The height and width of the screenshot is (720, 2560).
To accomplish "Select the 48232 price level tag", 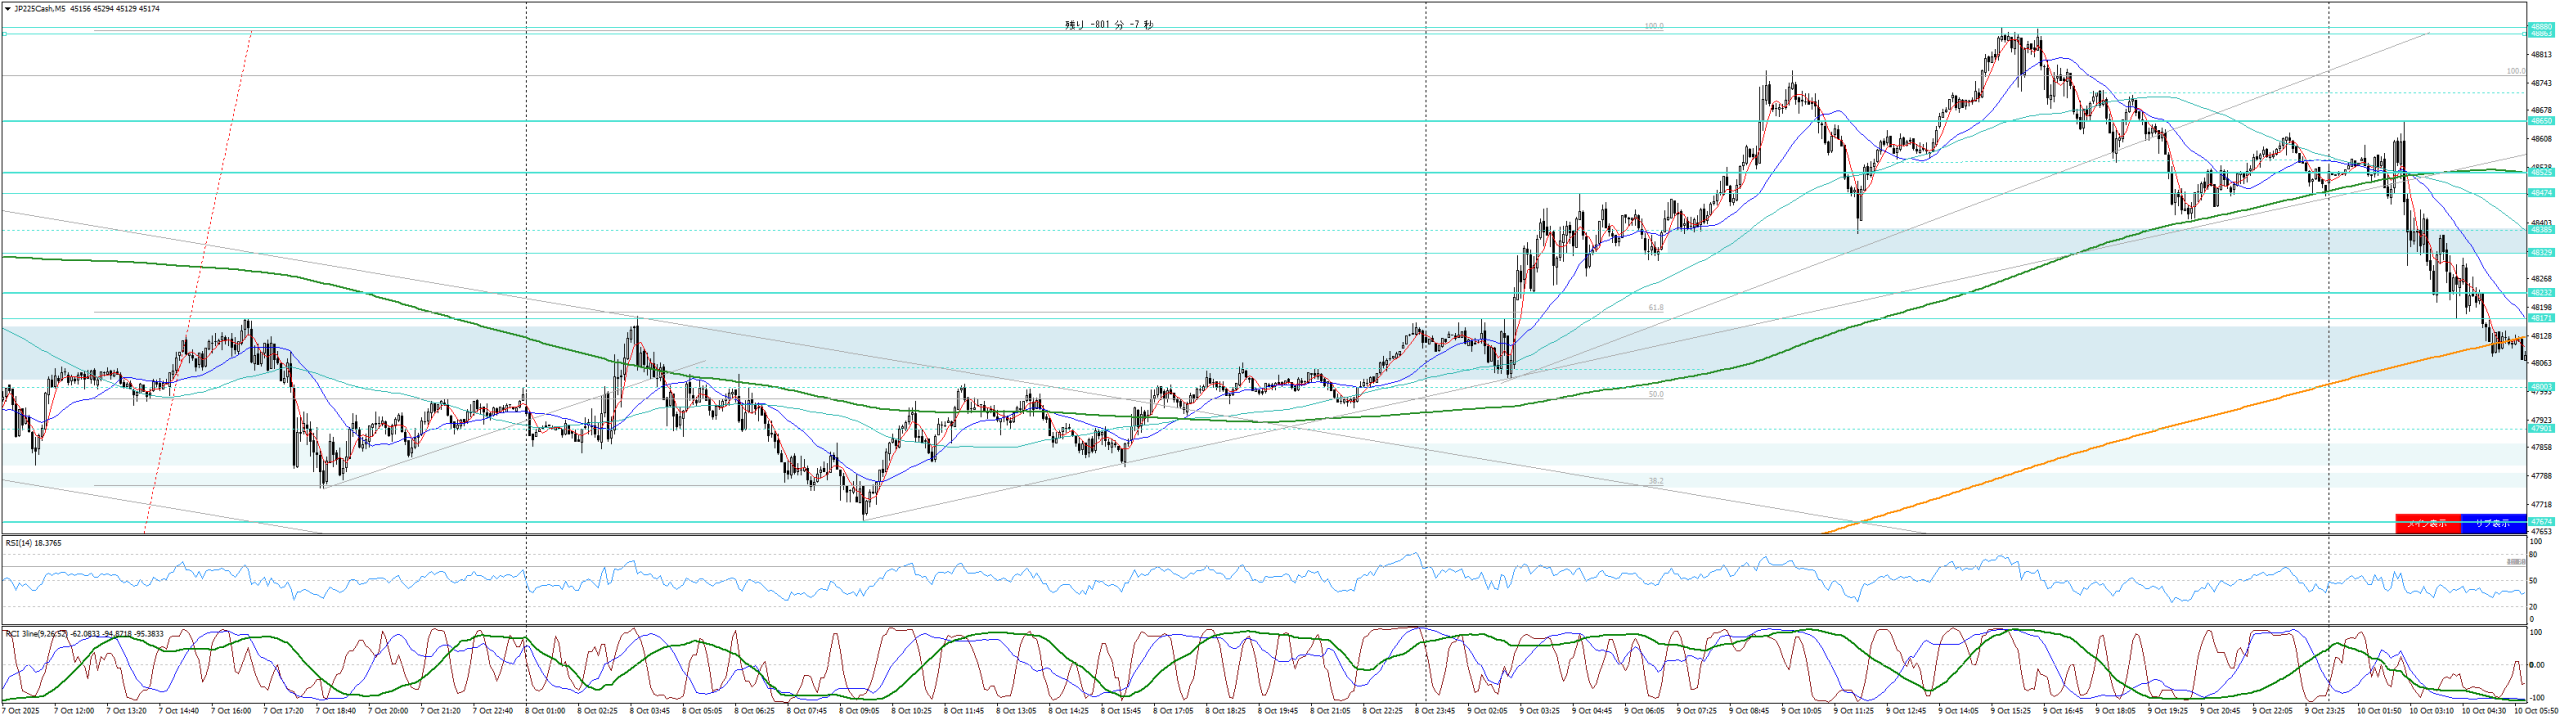I will tap(2541, 293).
